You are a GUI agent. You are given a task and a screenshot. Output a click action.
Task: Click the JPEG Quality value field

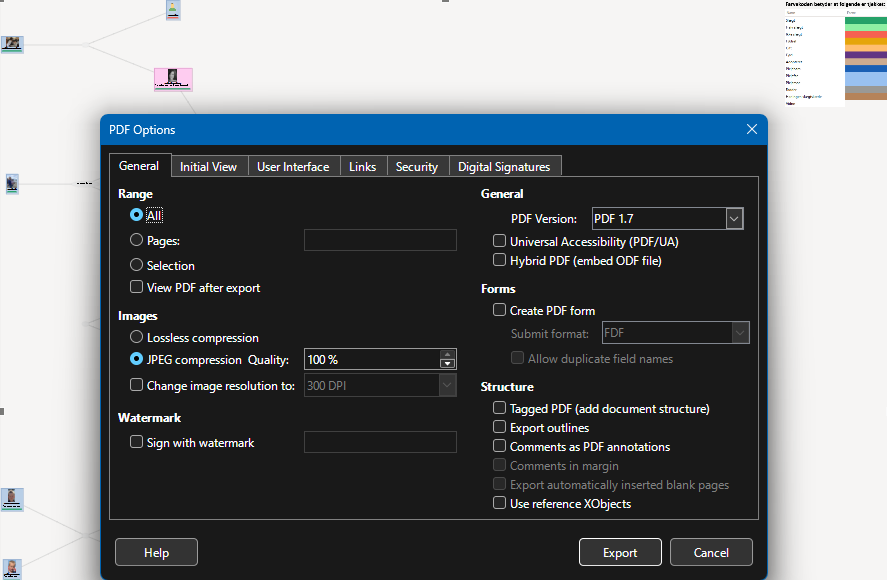372,359
